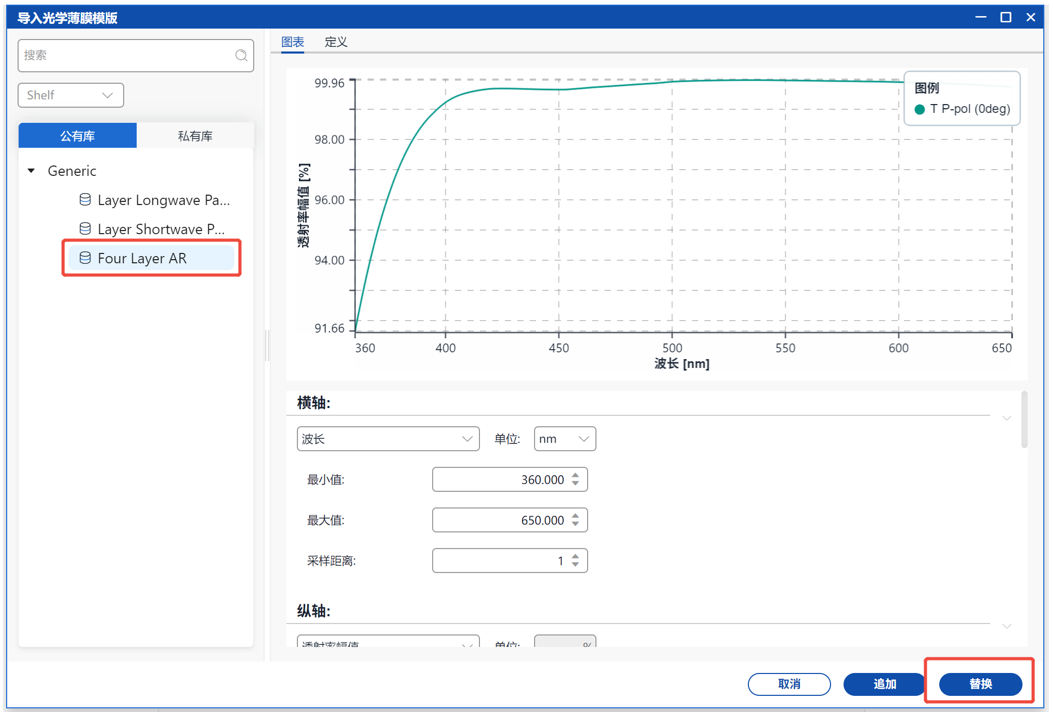Click the Four Layer AR database icon
The width and height of the screenshot is (1053, 714).
(85, 258)
